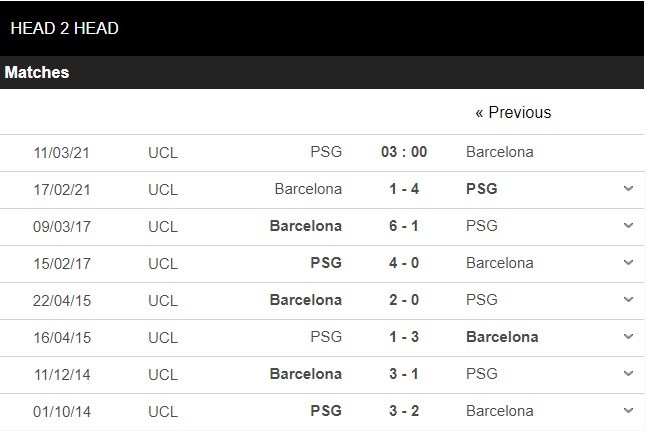Screen dimensions: 654x437
Task: Expand the 16/04/15 PSG 1 - 3 Barcelona row
Action: coord(628,337)
